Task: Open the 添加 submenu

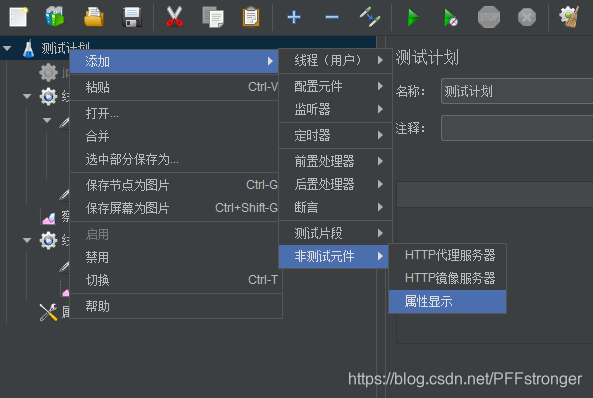Action: tap(174, 61)
